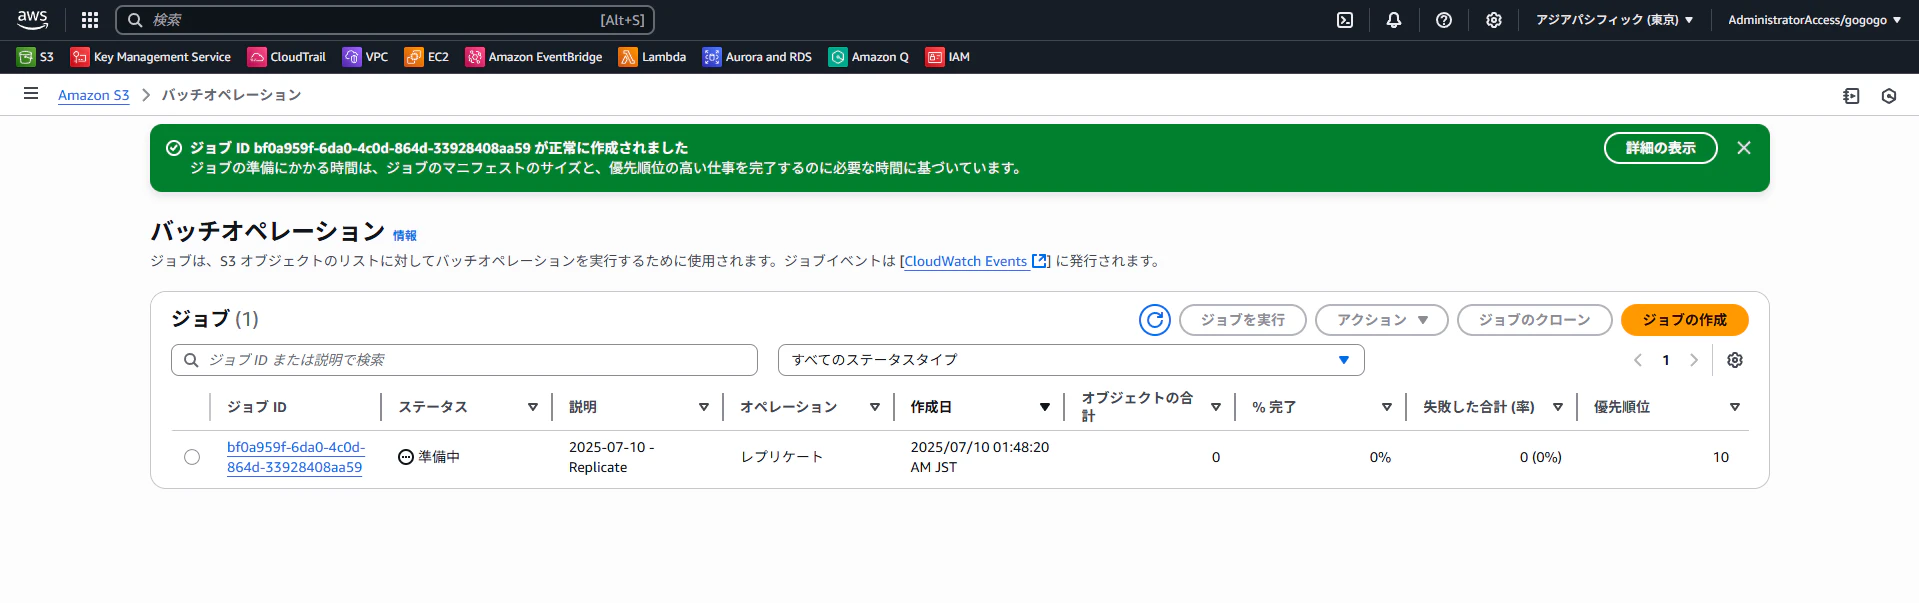Launch CloudShell from the top bar
Image resolution: width=1919 pixels, height=603 pixels.
click(1345, 20)
